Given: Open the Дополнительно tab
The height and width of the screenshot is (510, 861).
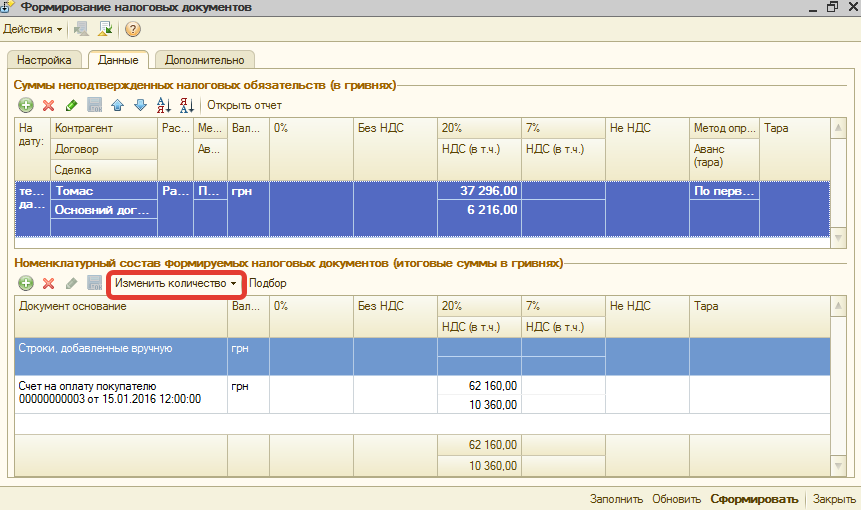Looking at the screenshot, I should (x=205, y=60).
